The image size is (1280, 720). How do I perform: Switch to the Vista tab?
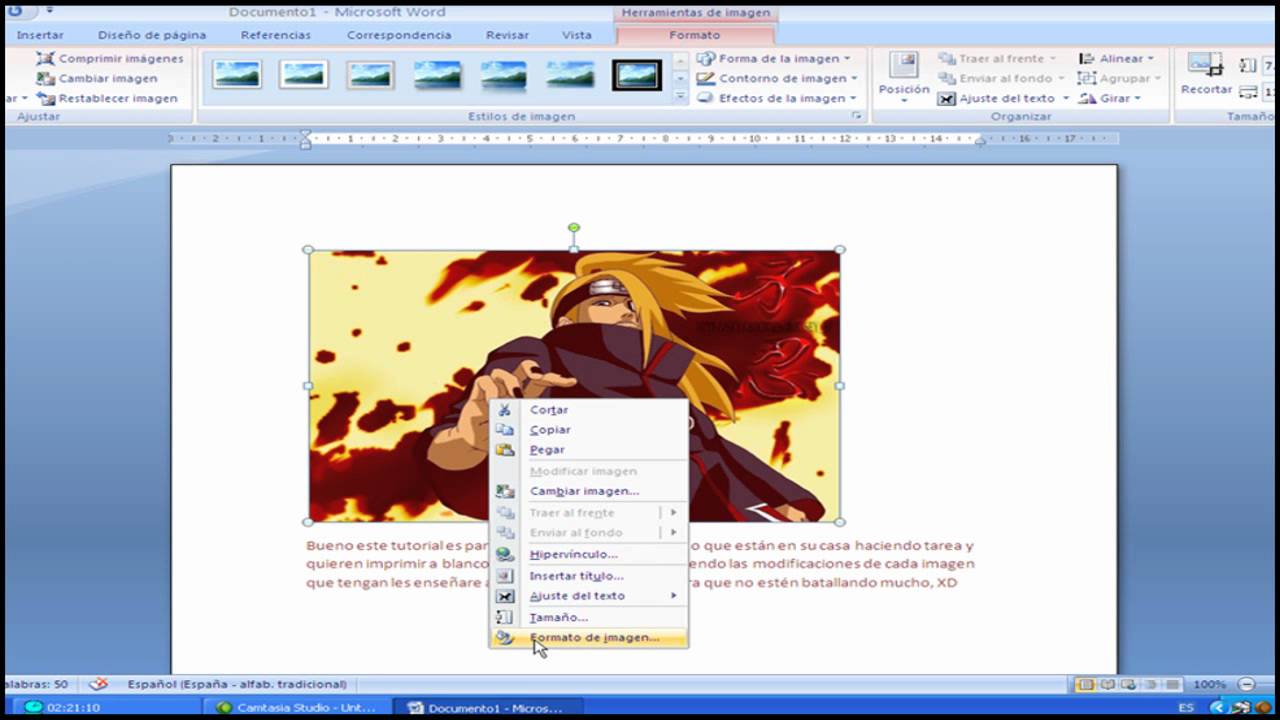tap(577, 35)
